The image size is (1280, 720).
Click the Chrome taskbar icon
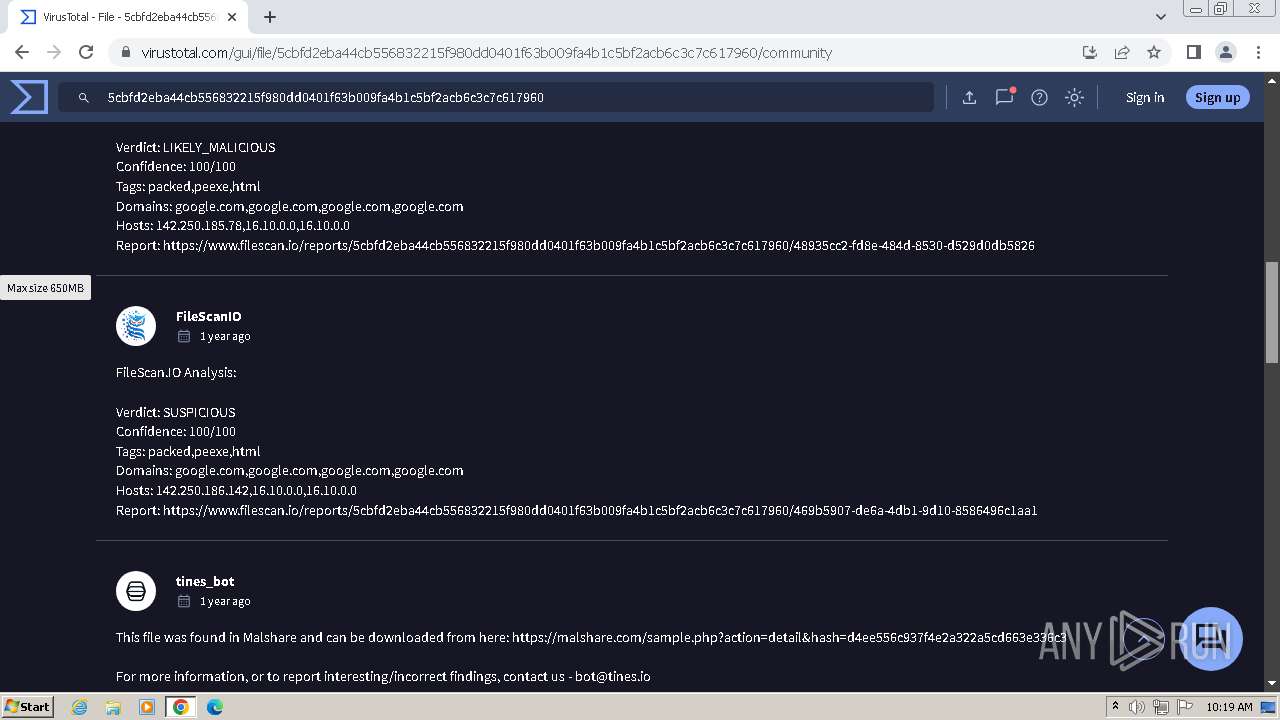181,707
